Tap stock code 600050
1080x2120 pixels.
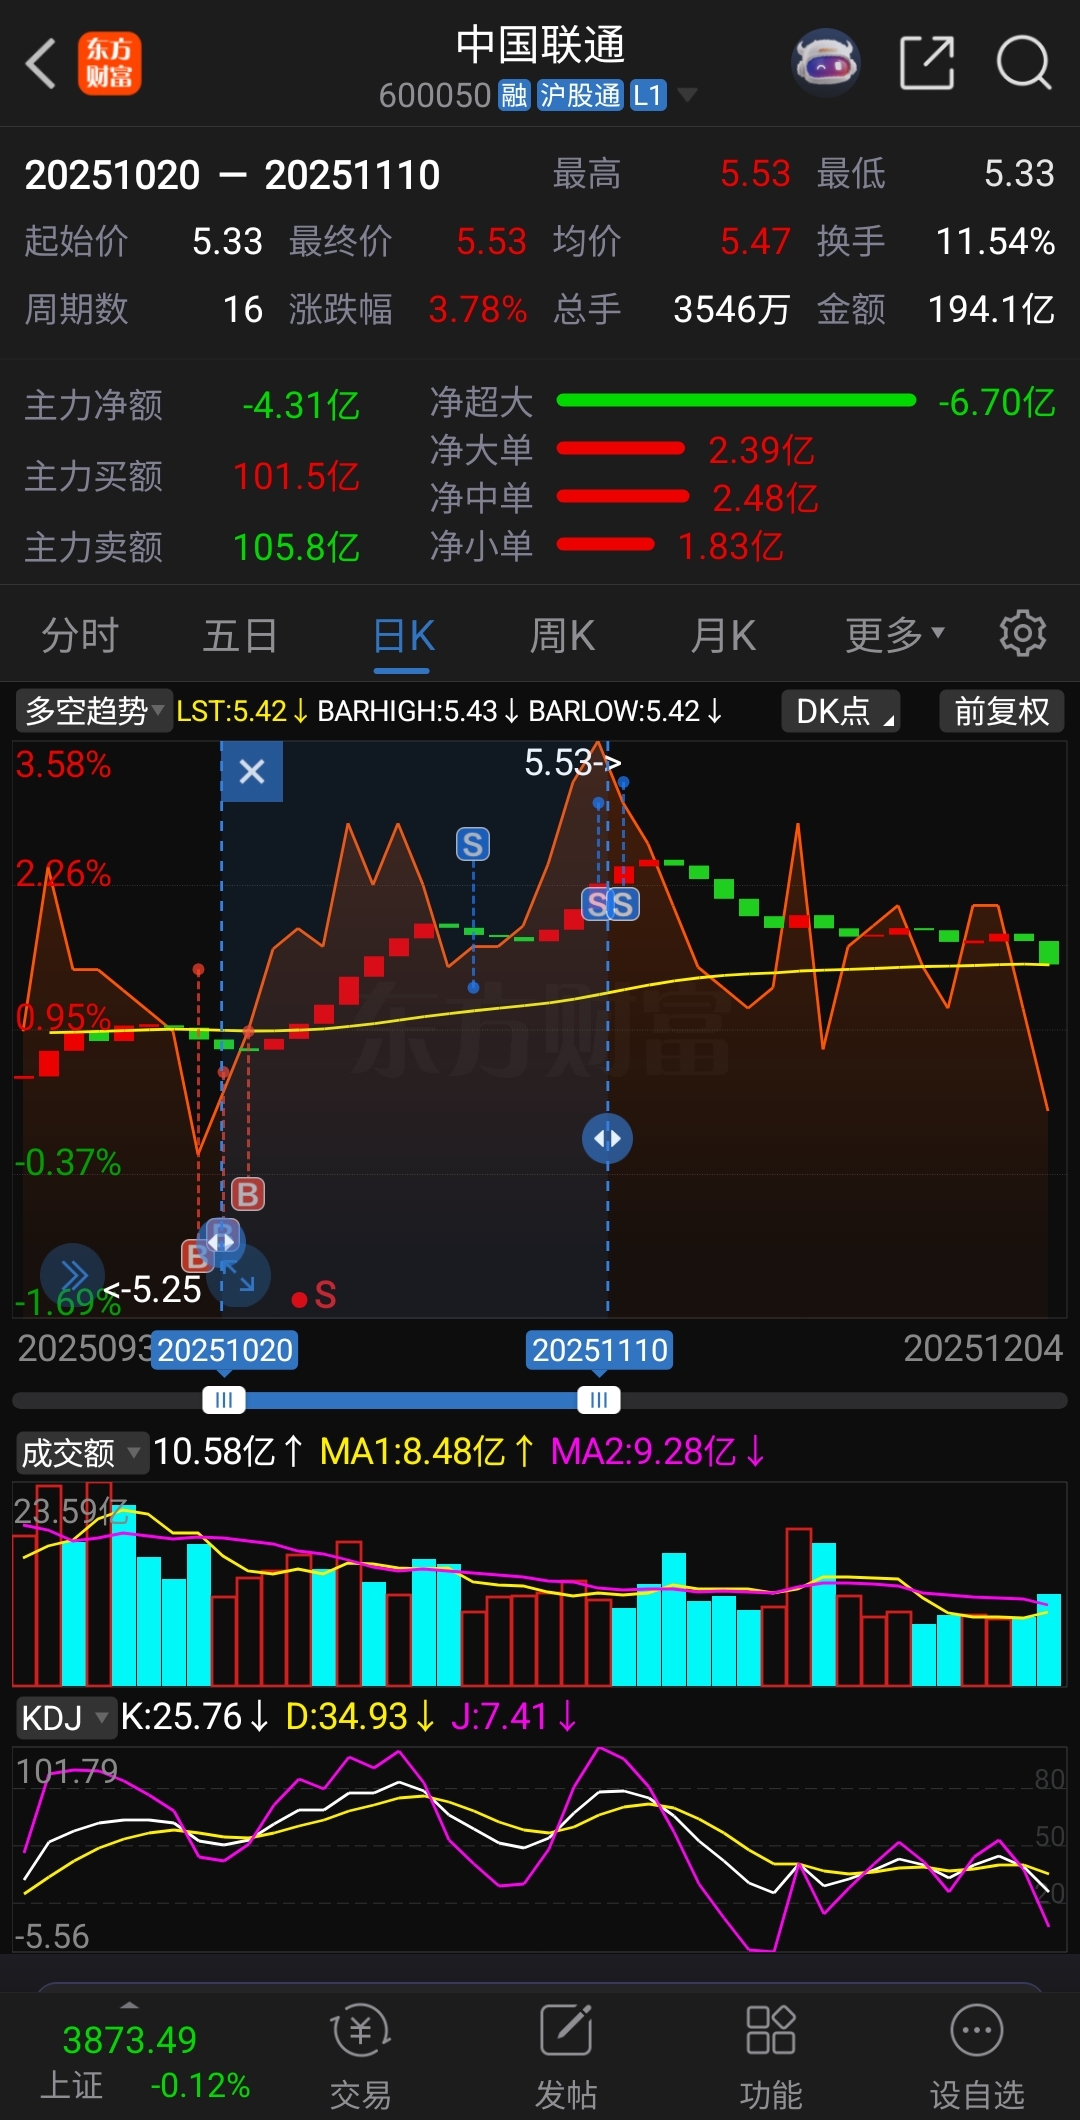tap(435, 95)
